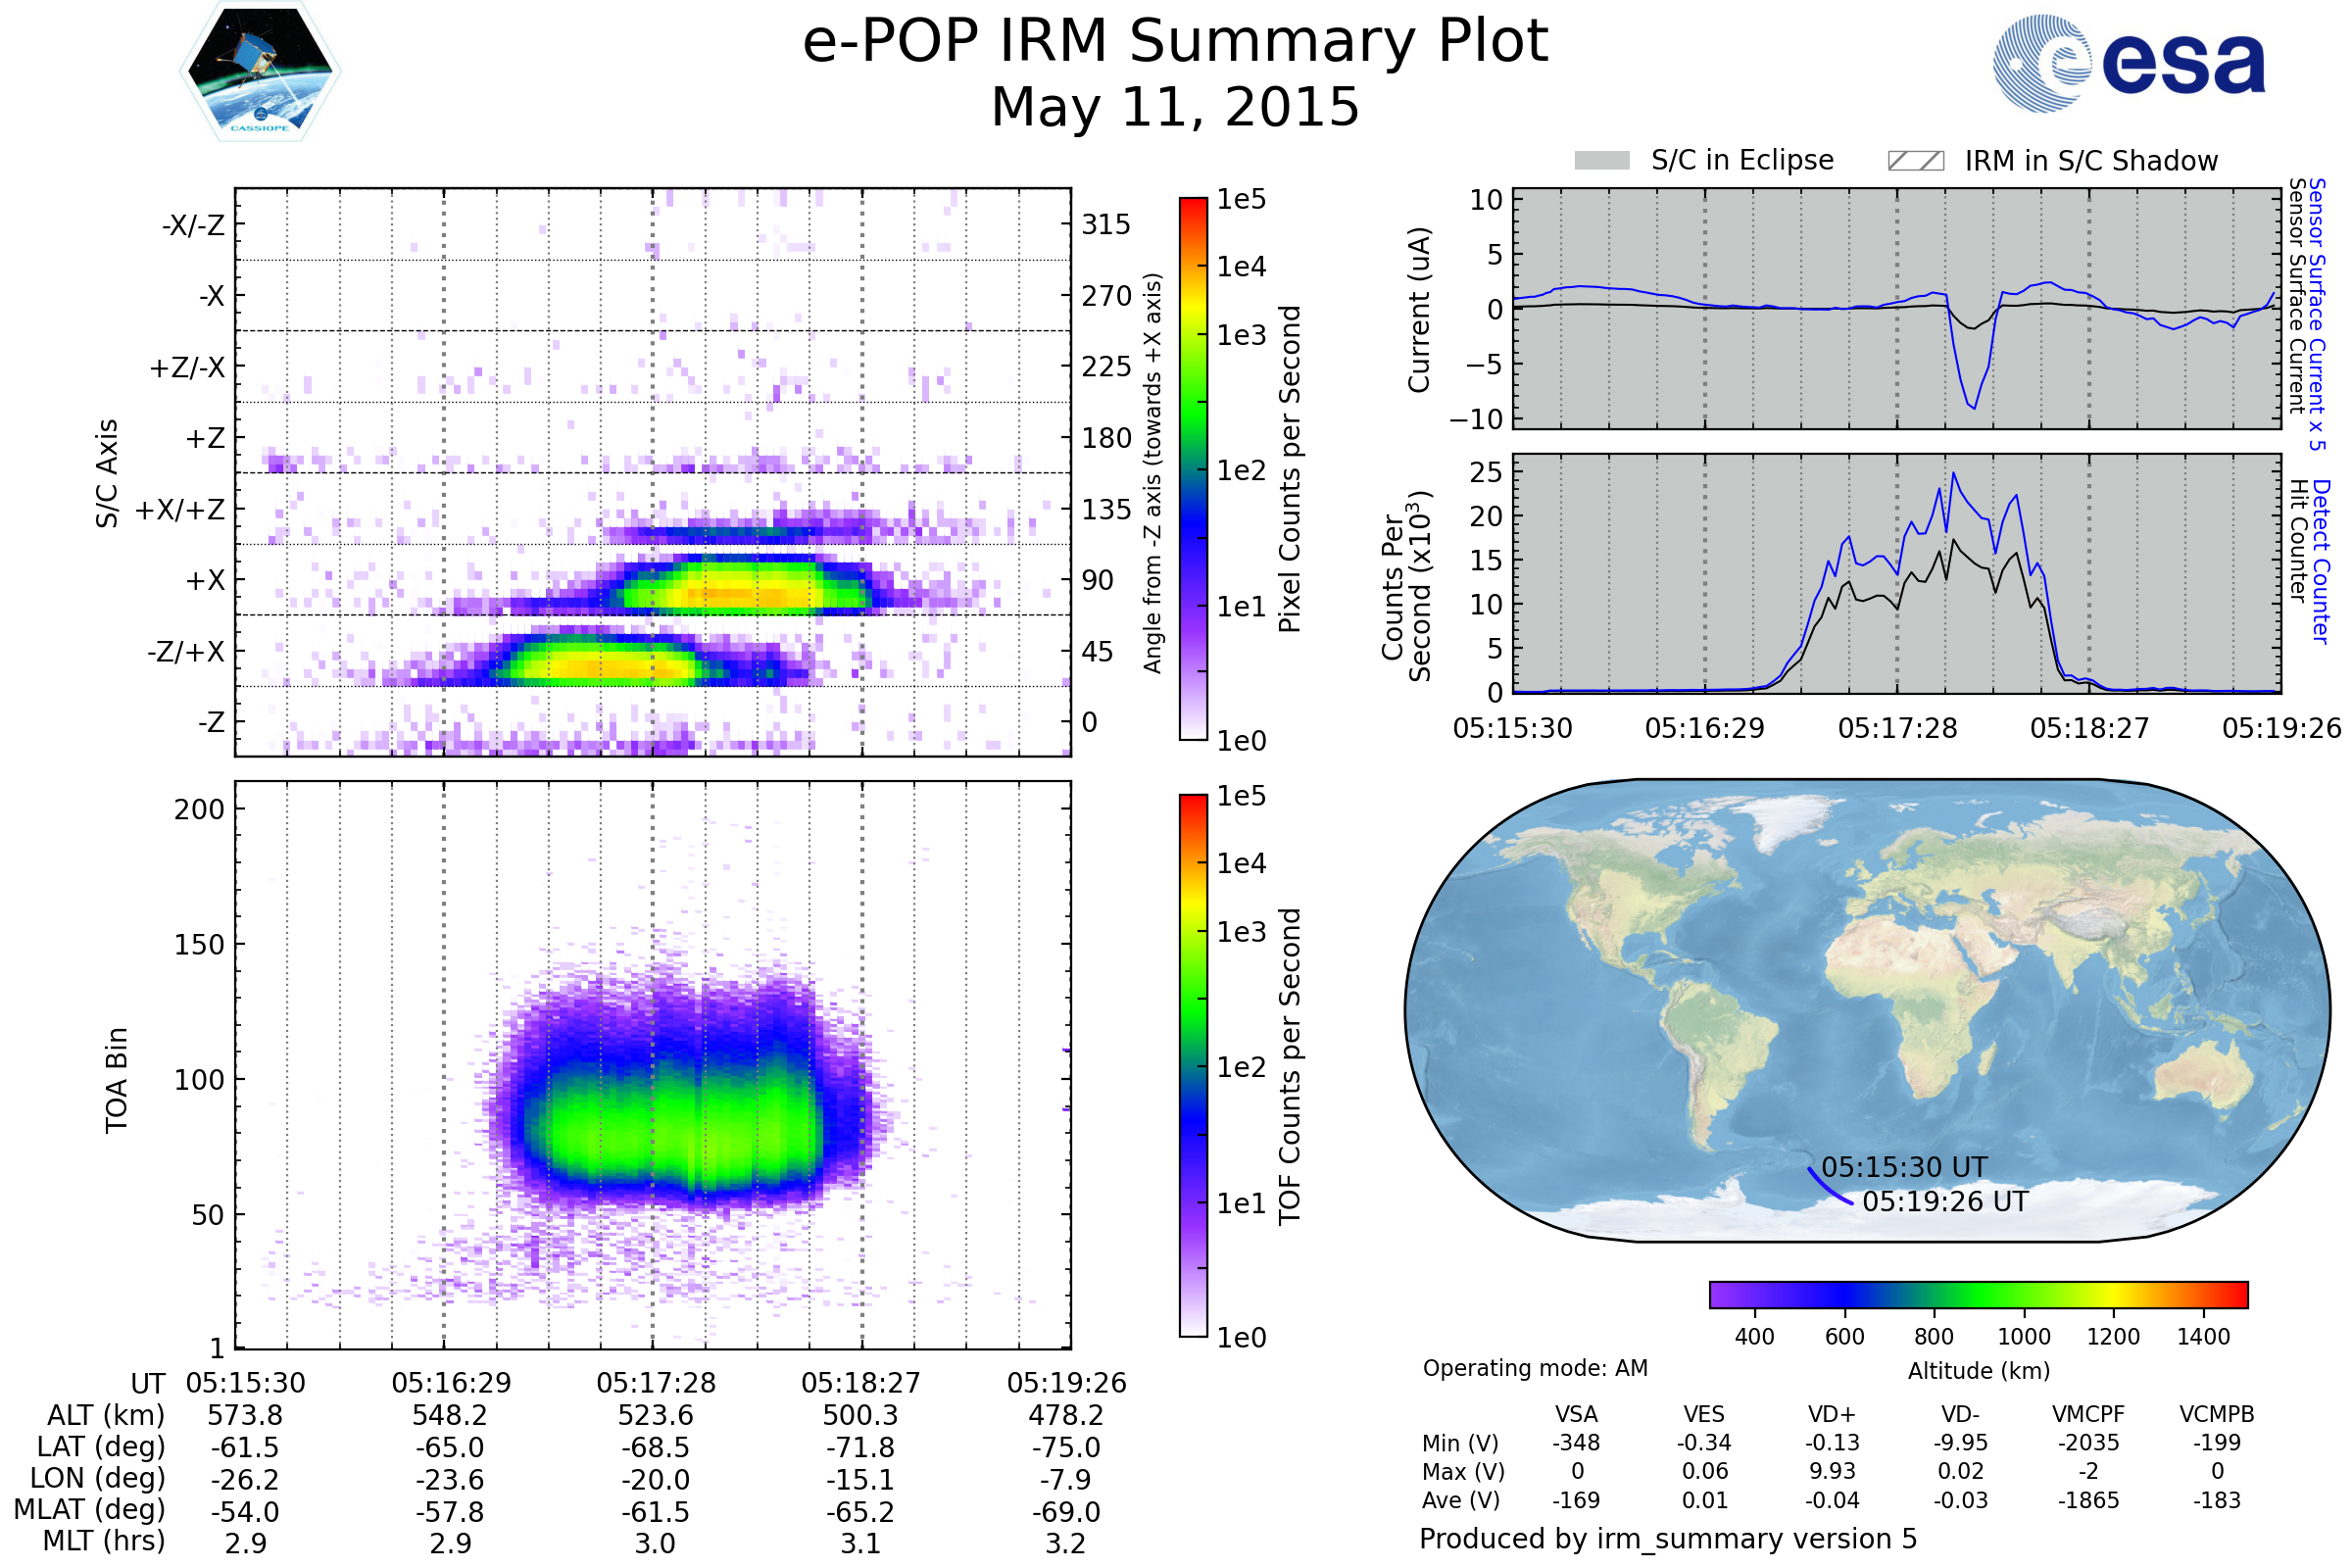
Task: Click the 05:19:26 UT map label
Action: click(x=1945, y=1201)
